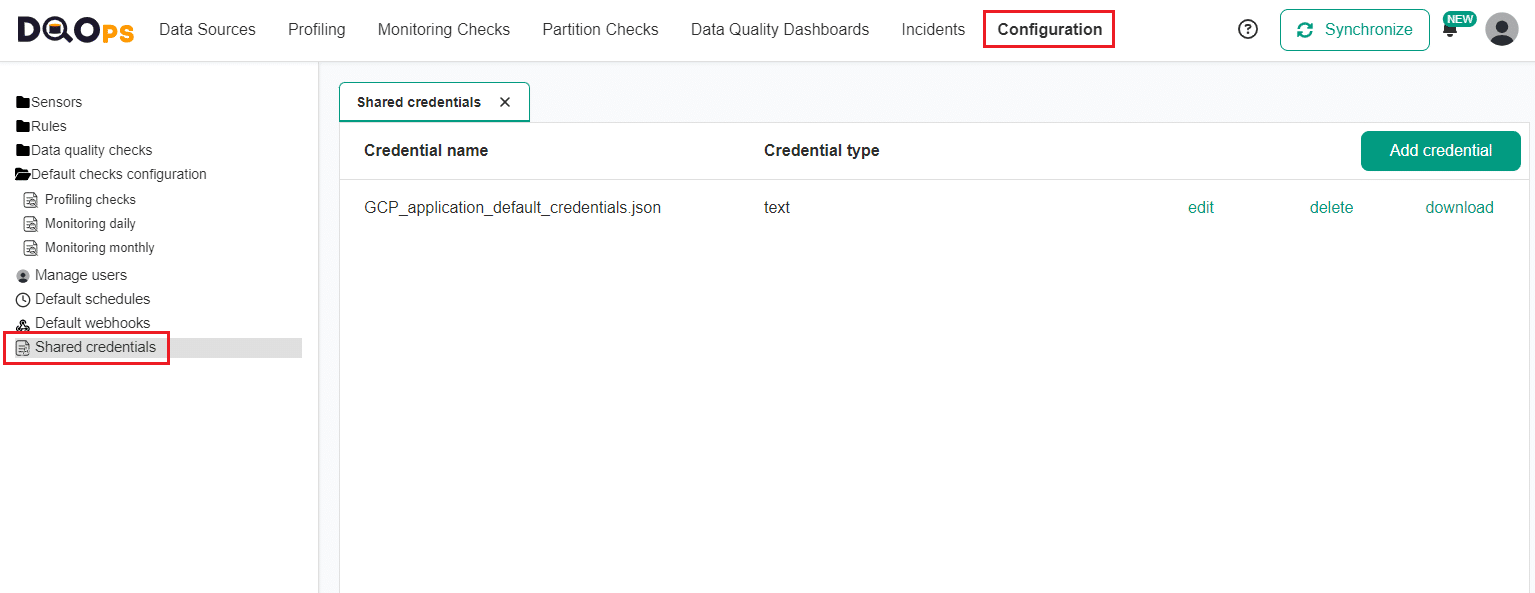Click the Sensors folder icon
The height and width of the screenshot is (593, 1535).
[x=23, y=102]
